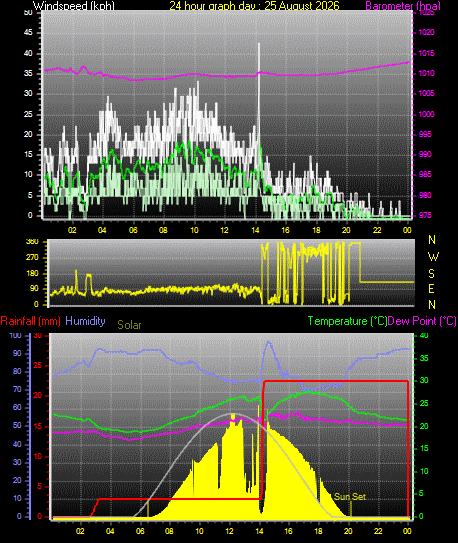458x543 pixels.
Task: Click the tall white wind gust spike
Action: 259,90
